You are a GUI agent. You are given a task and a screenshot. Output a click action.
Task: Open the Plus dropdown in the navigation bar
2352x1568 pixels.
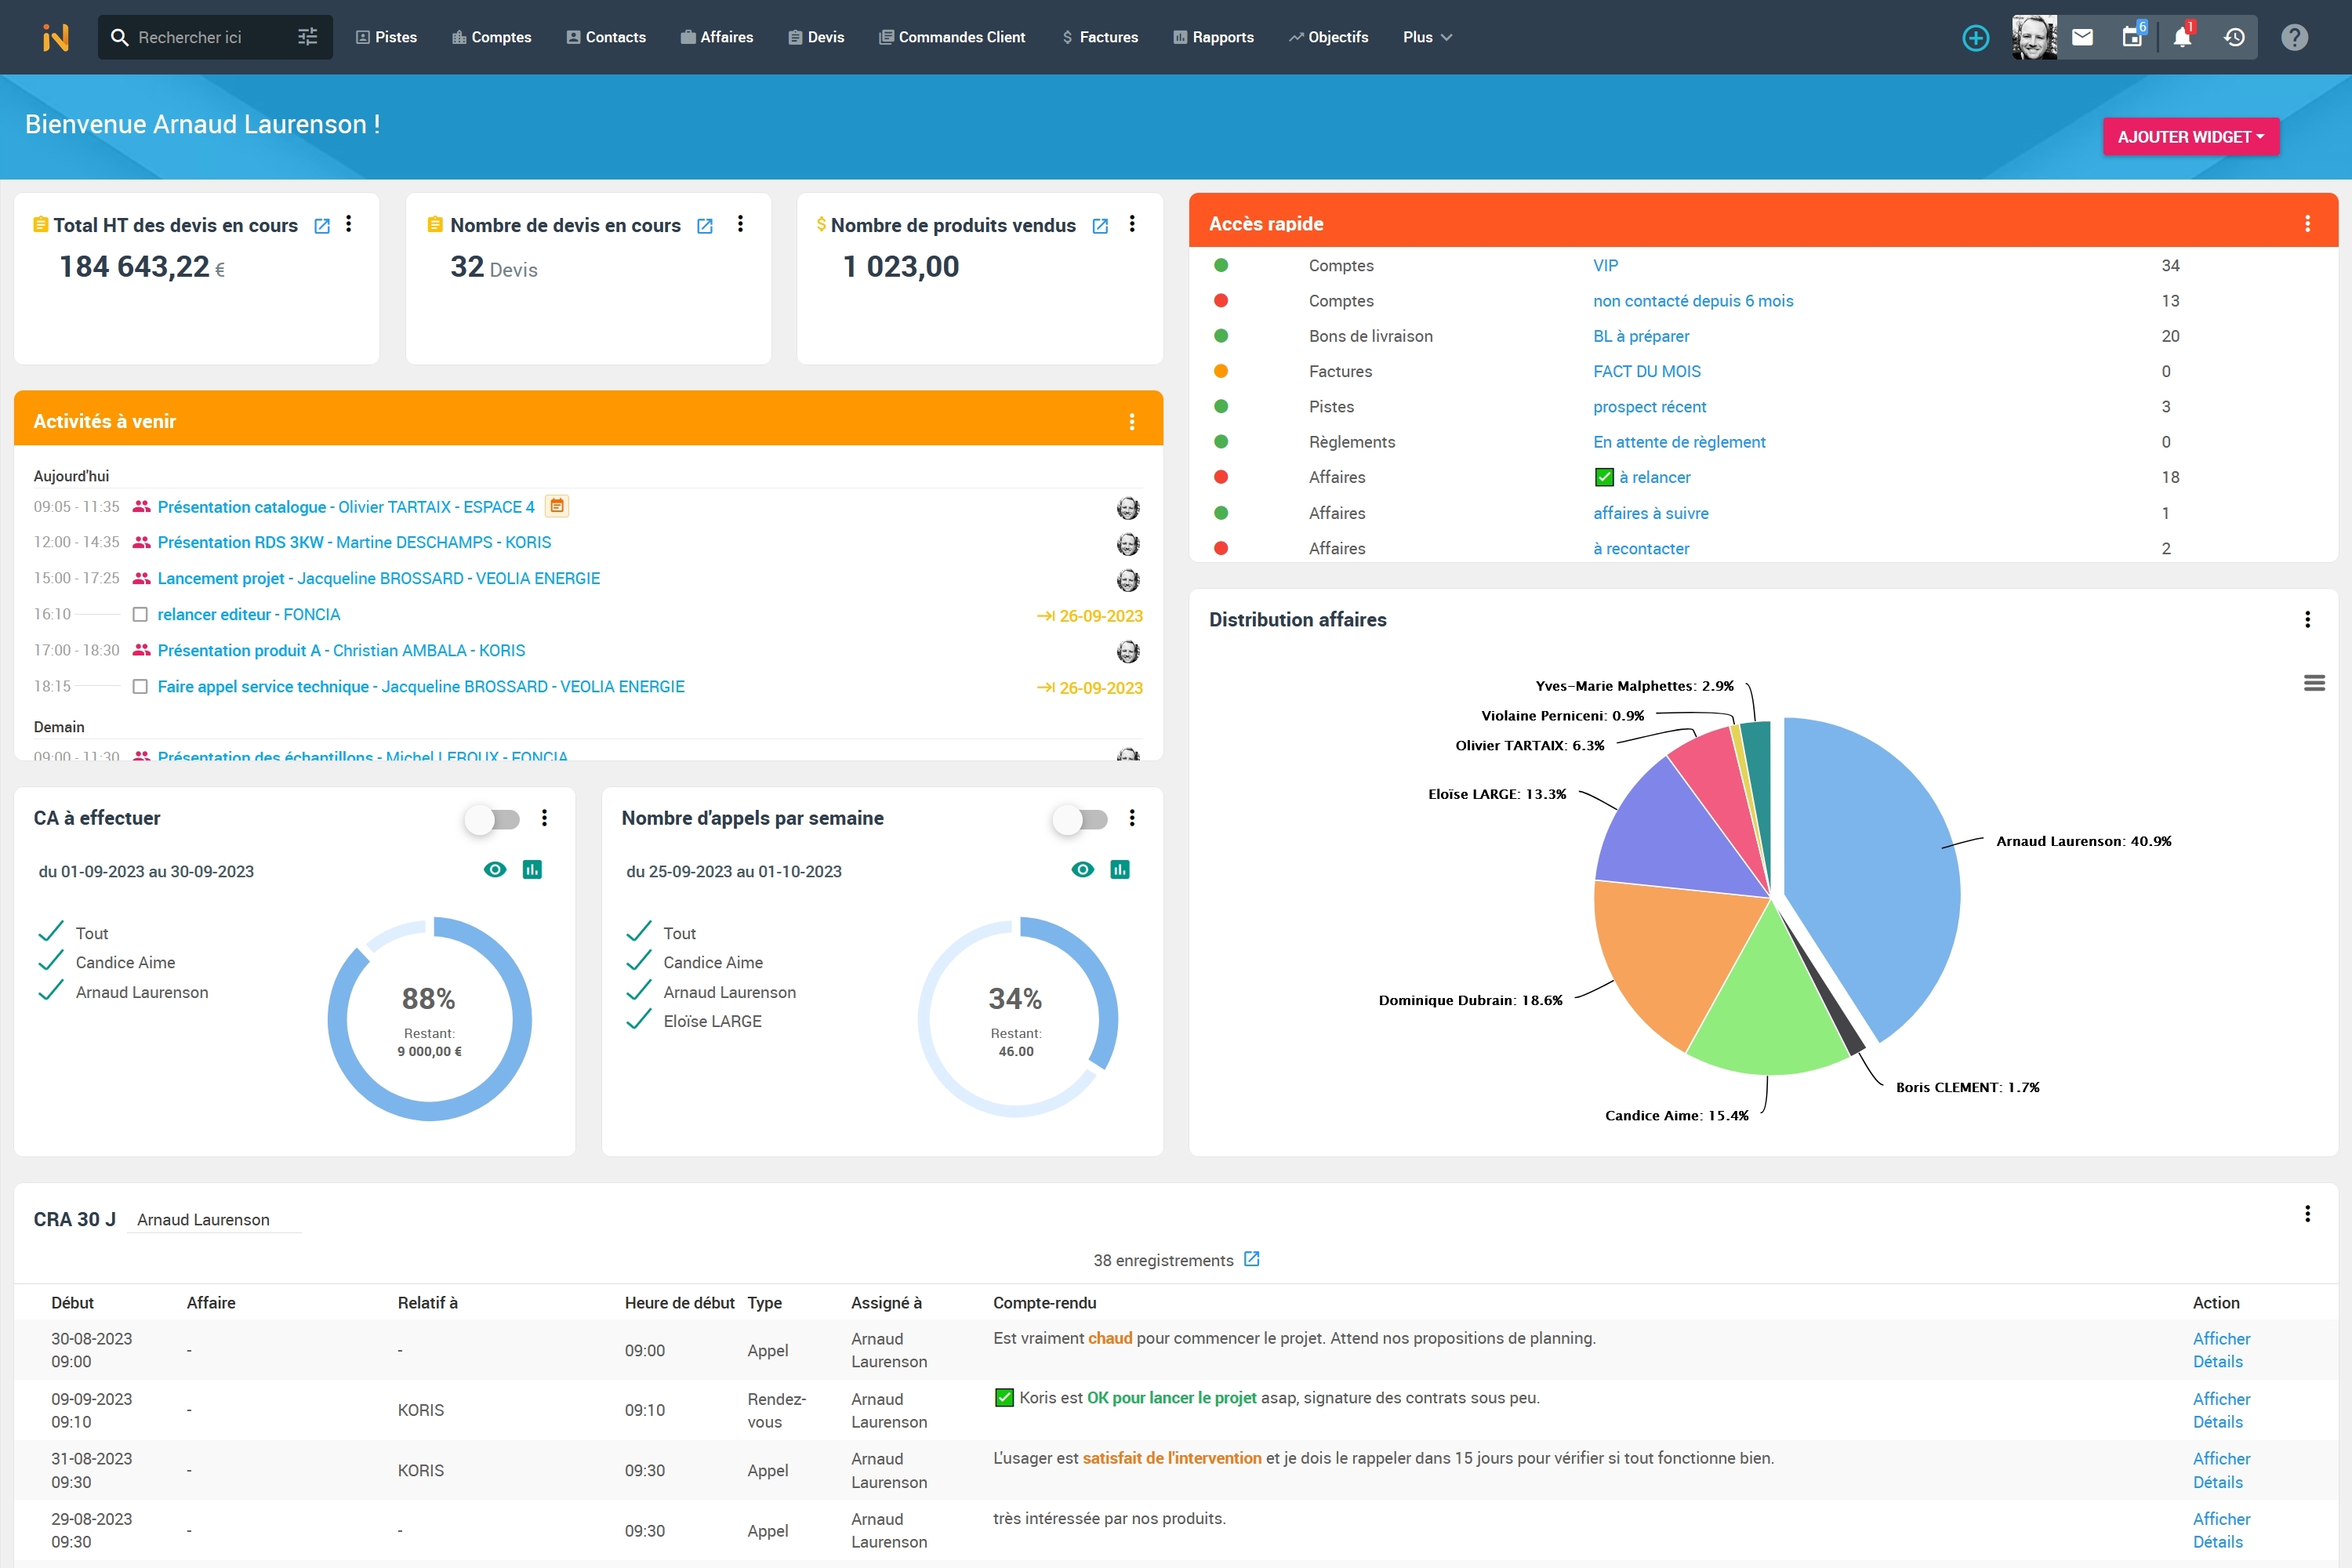tap(1427, 37)
